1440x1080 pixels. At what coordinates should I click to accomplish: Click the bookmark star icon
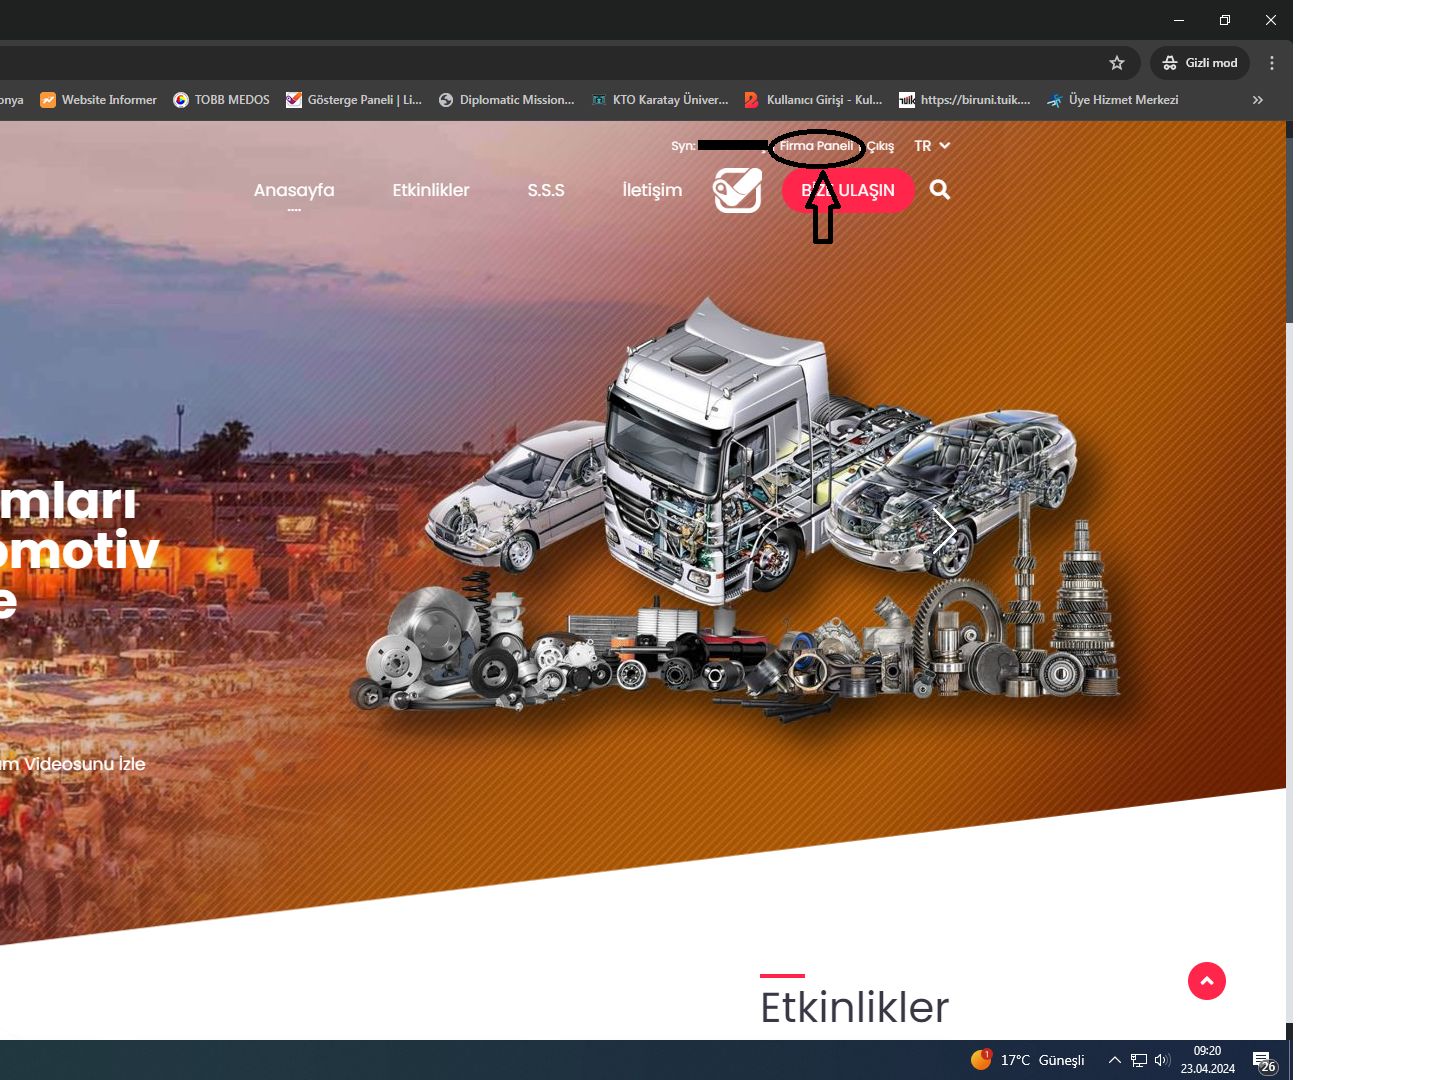coord(1117,63)
